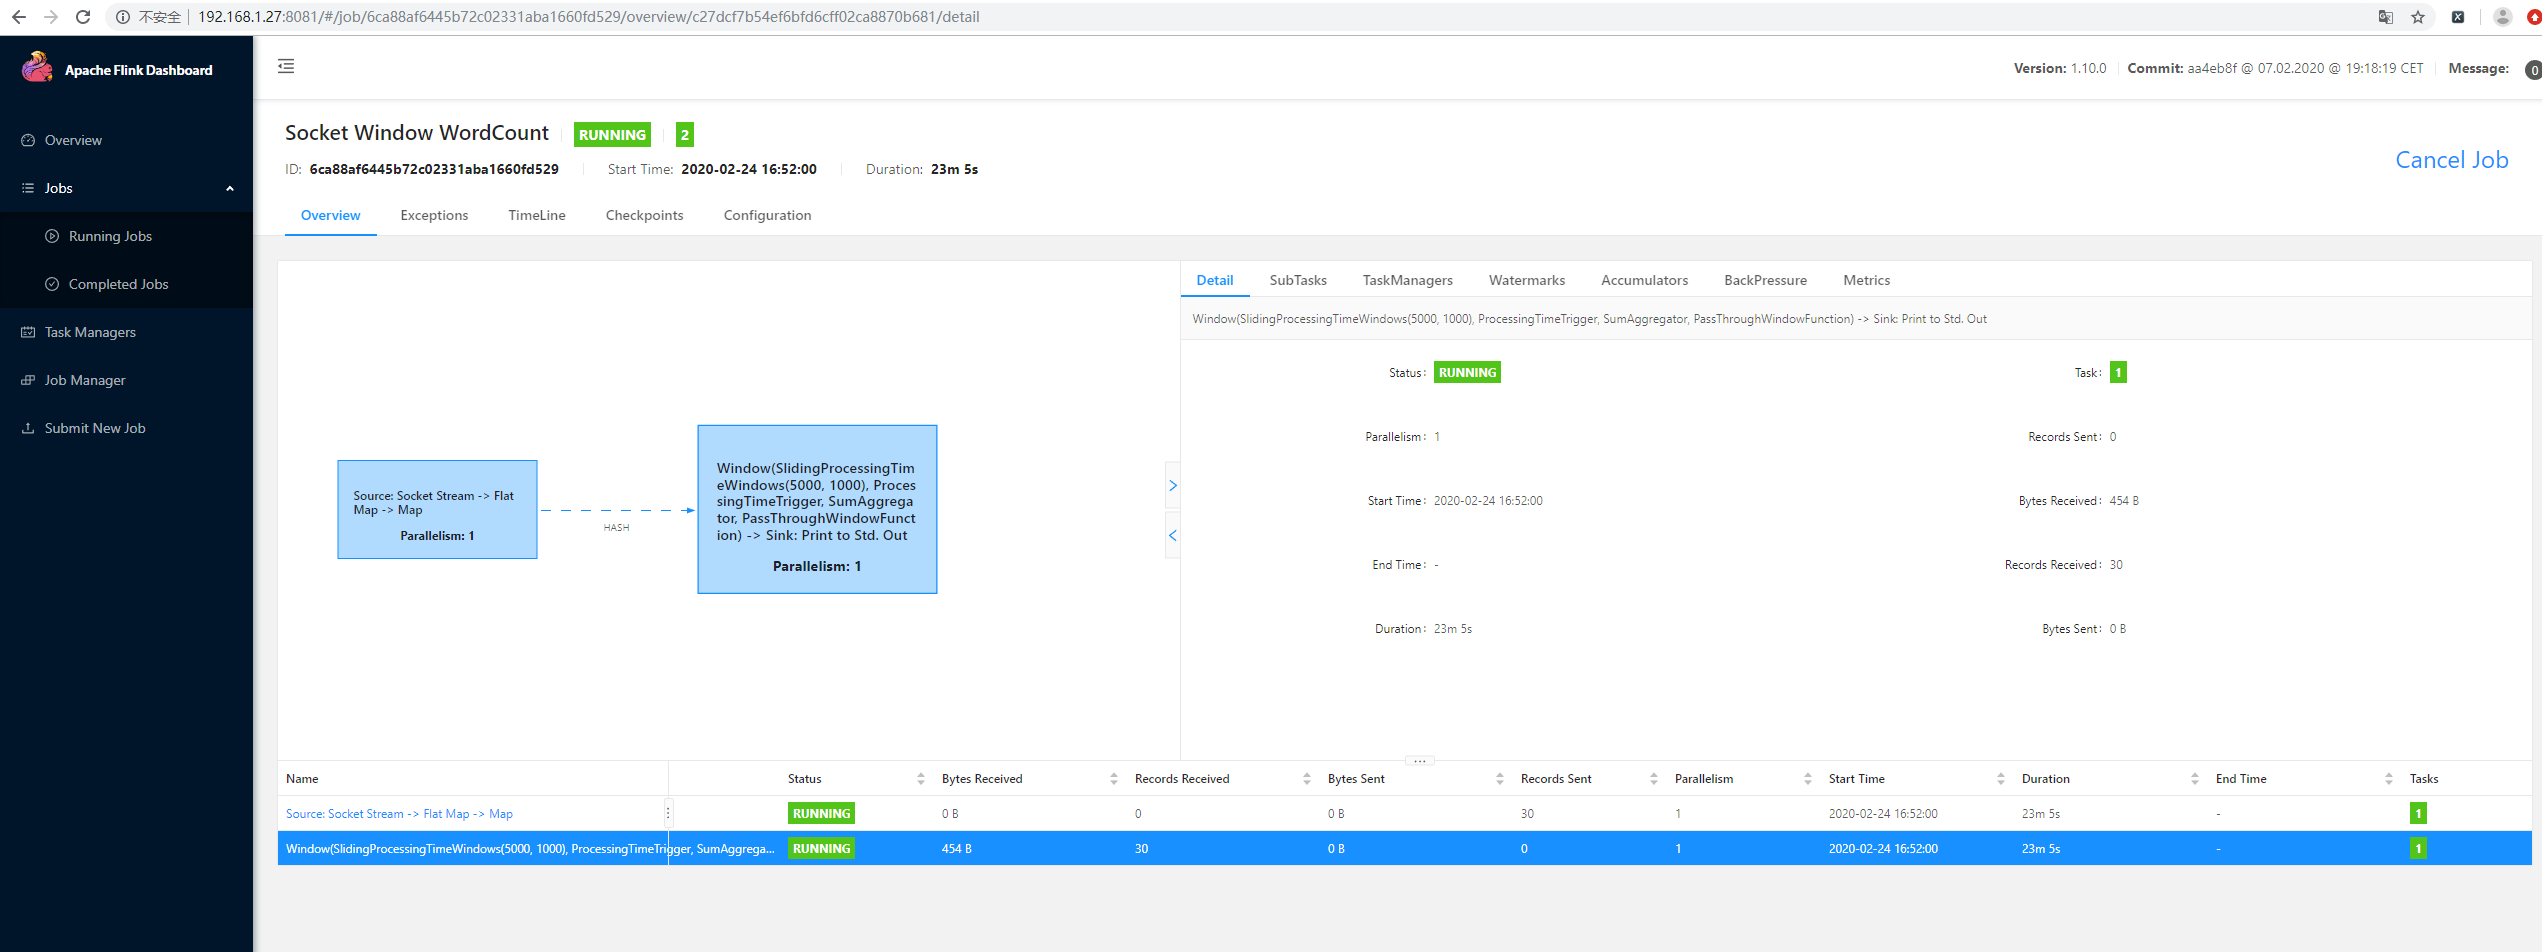Sort the table by Records Received
The width and height of the screenshot is (2542, 952).
click(x=1306, y=779)
